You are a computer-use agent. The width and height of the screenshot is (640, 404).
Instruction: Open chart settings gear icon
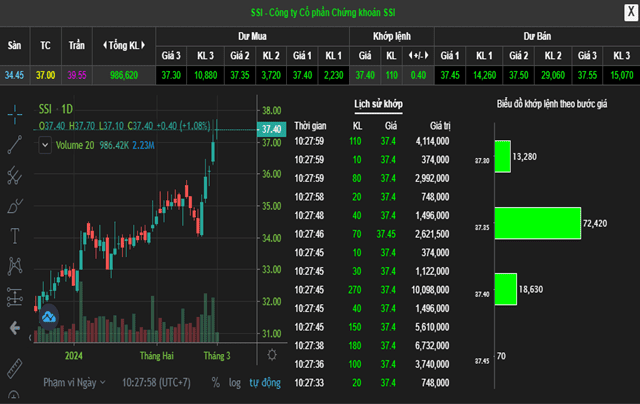(x=272, y=355)
